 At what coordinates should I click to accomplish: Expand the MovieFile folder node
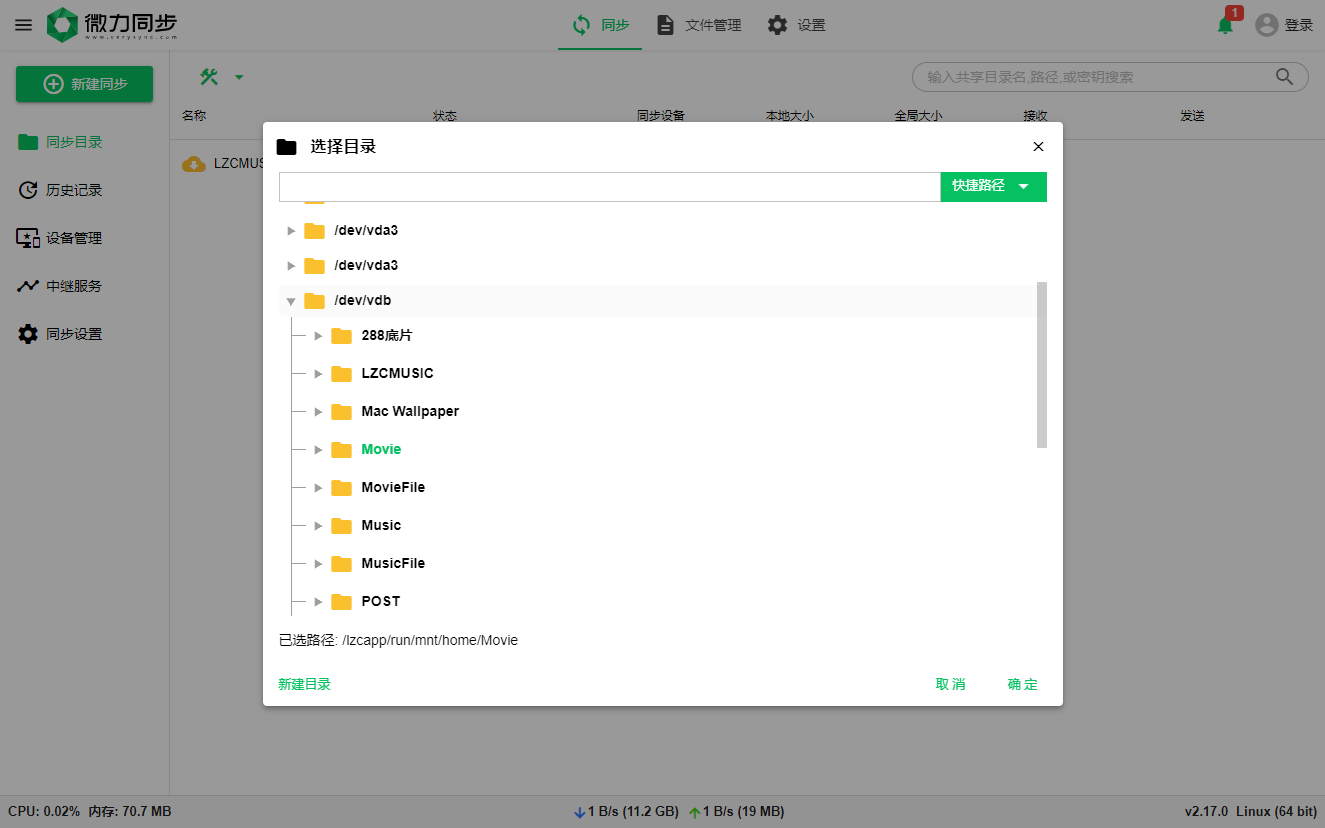318,487
